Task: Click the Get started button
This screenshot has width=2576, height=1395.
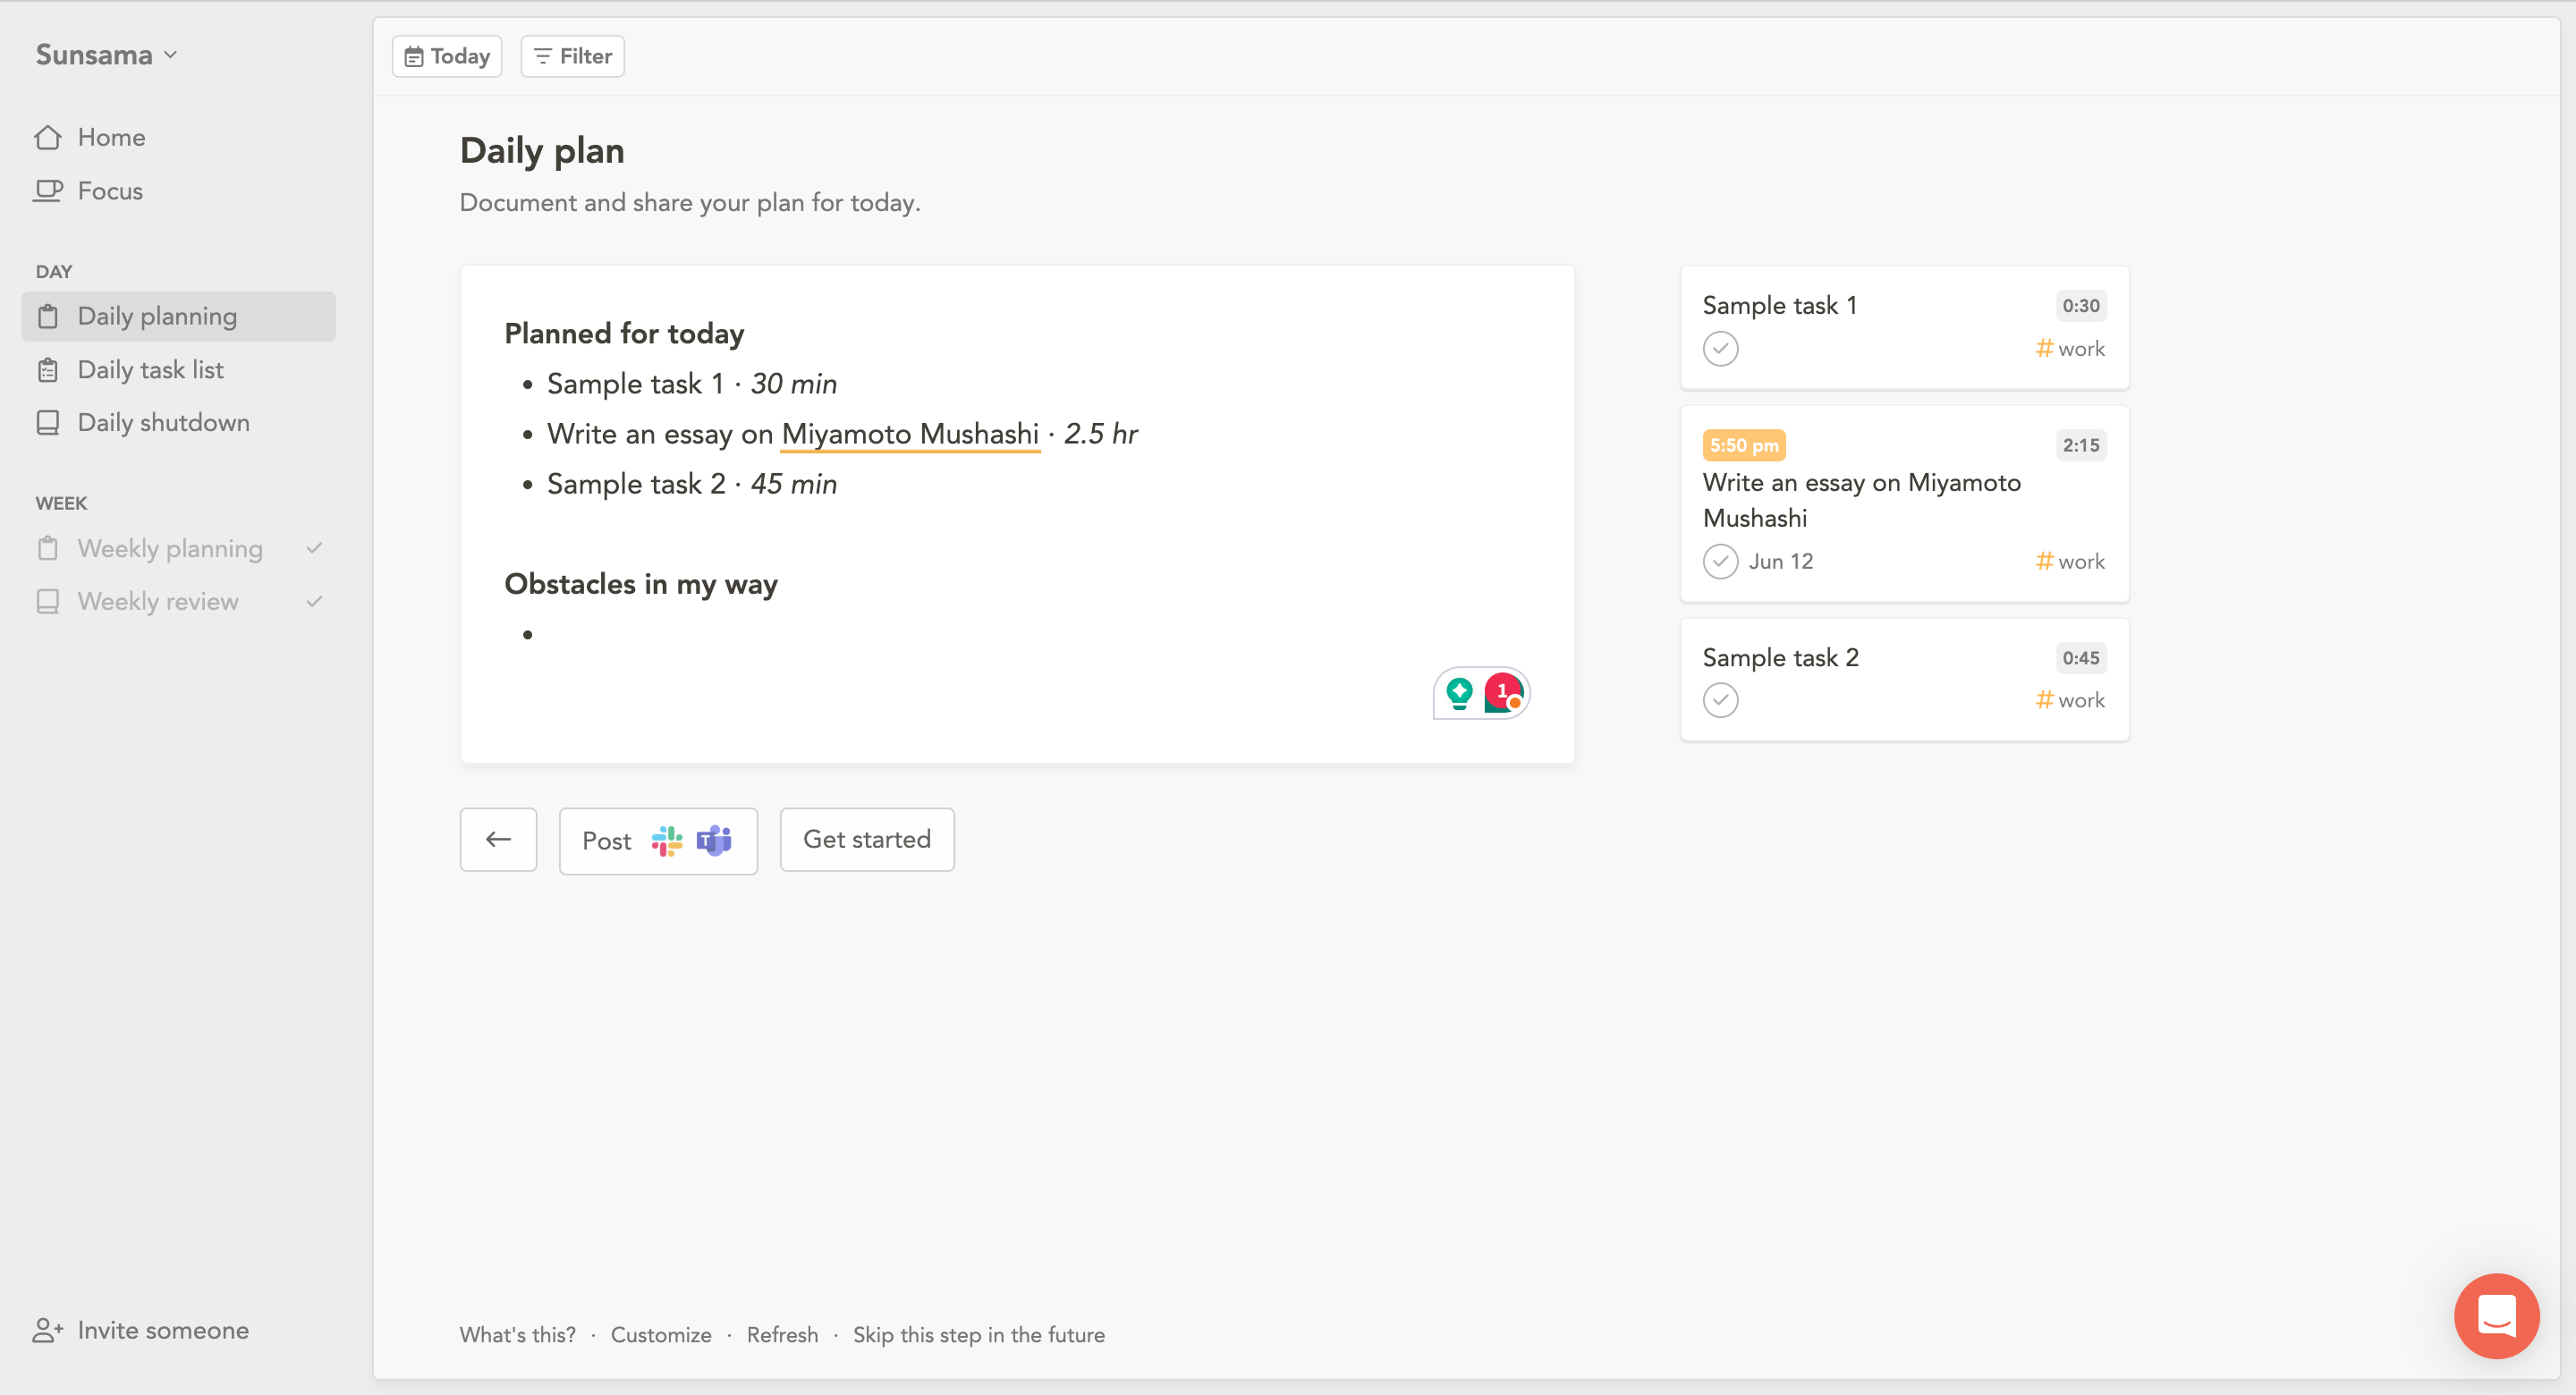Action: [866, 839]
